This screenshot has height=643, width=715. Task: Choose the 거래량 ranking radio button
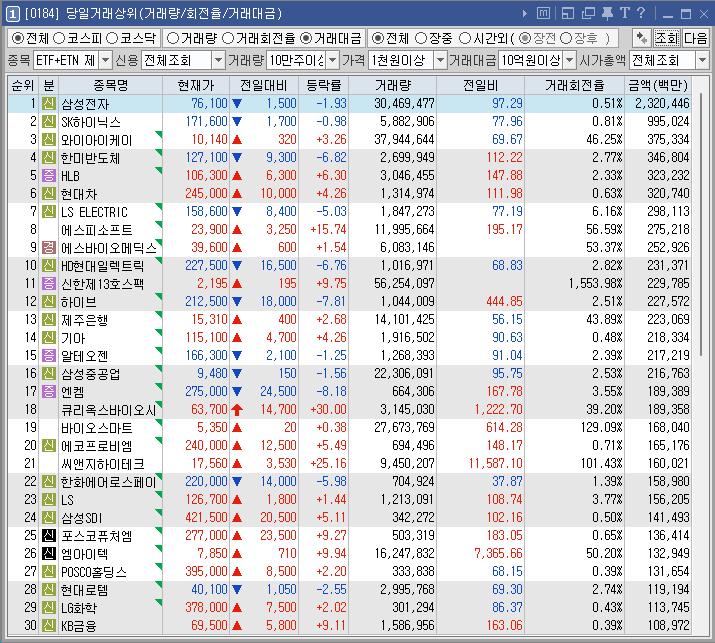(x=173, y=38)
